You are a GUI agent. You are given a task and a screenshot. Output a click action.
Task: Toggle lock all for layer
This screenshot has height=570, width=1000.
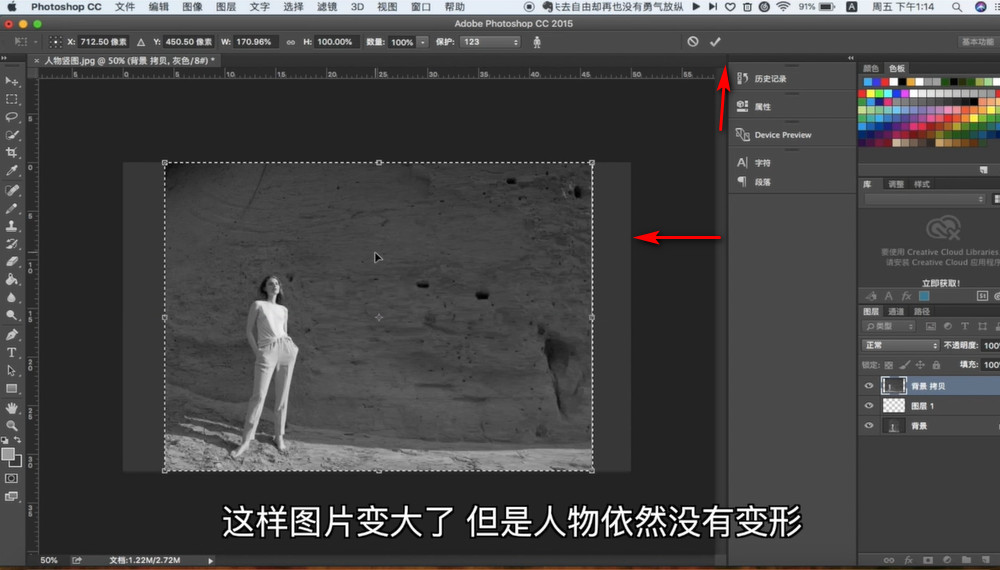[936, 365]
